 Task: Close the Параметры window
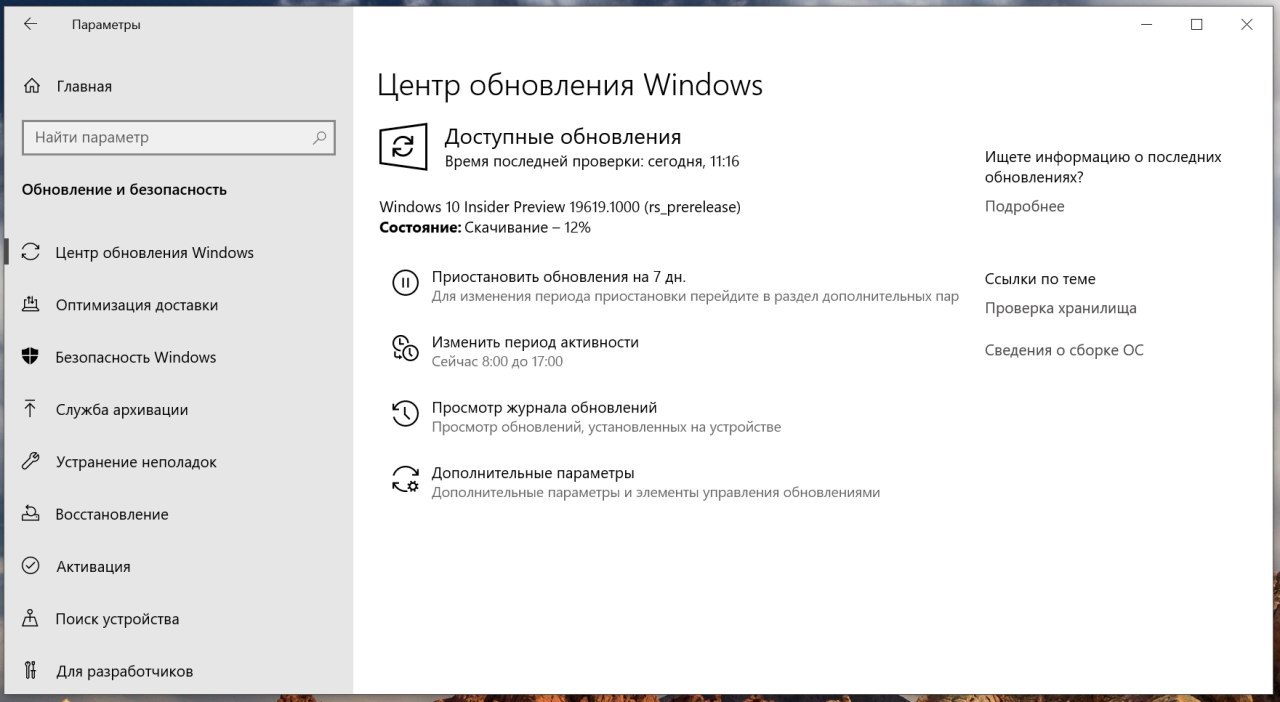[1246, 25]
